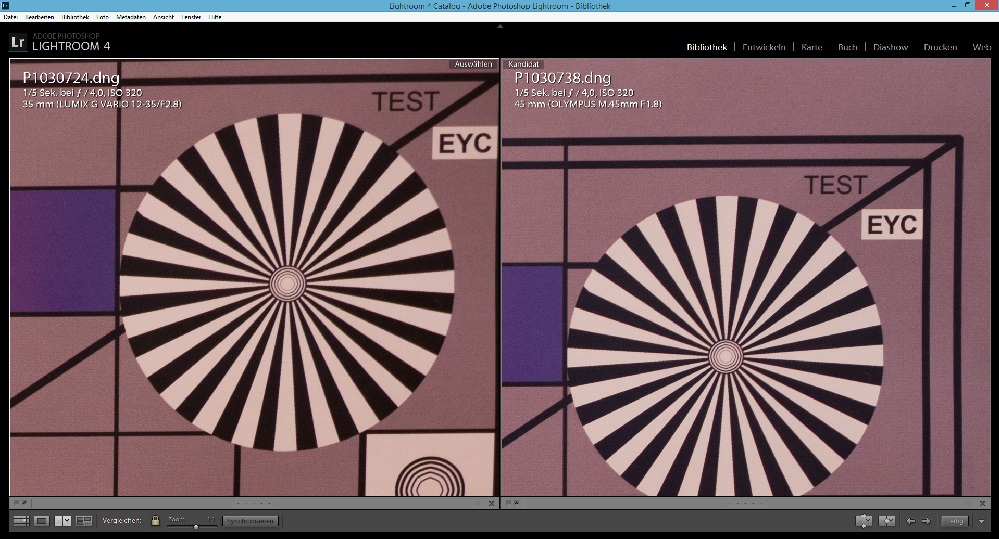999x539 pixels.
Task: Adjust the Zoom slider handle
Action: pyautogui.click(x=196, y=526)
